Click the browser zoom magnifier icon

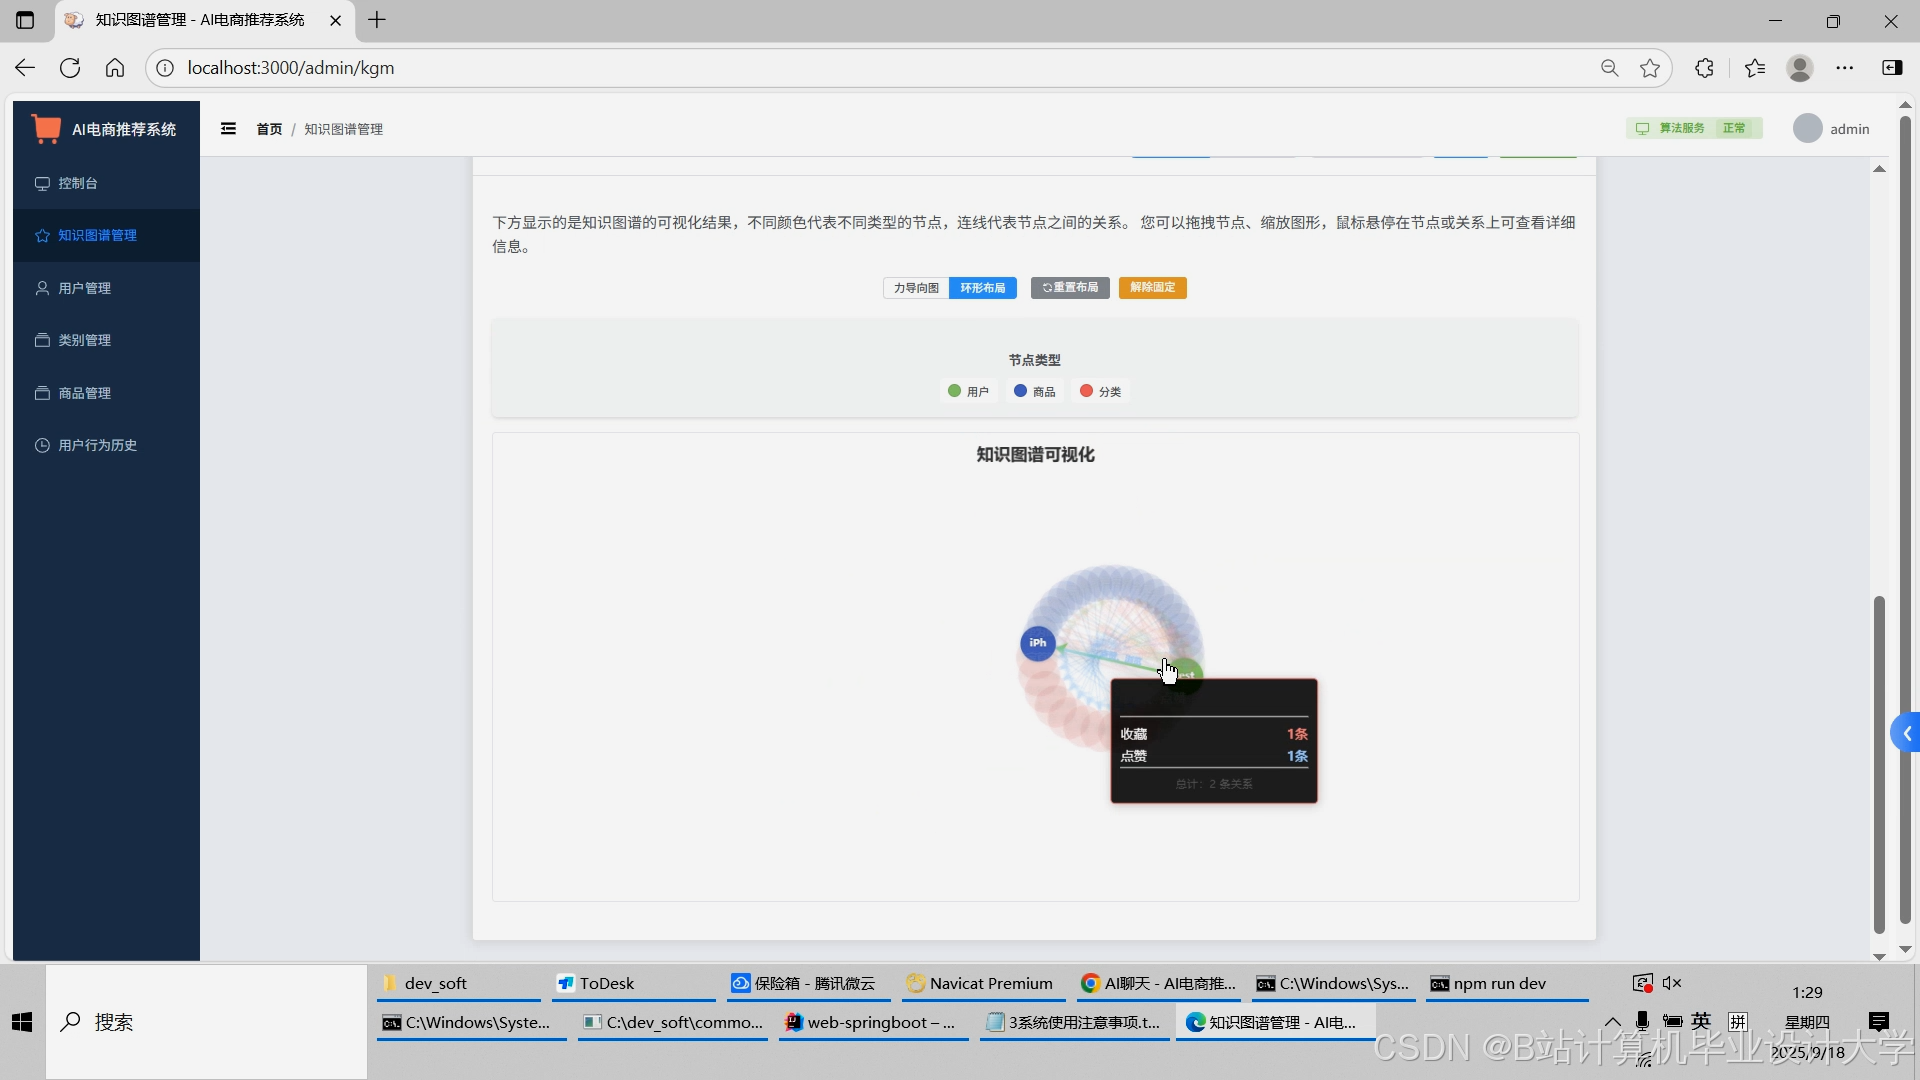tap(1609, 68)
